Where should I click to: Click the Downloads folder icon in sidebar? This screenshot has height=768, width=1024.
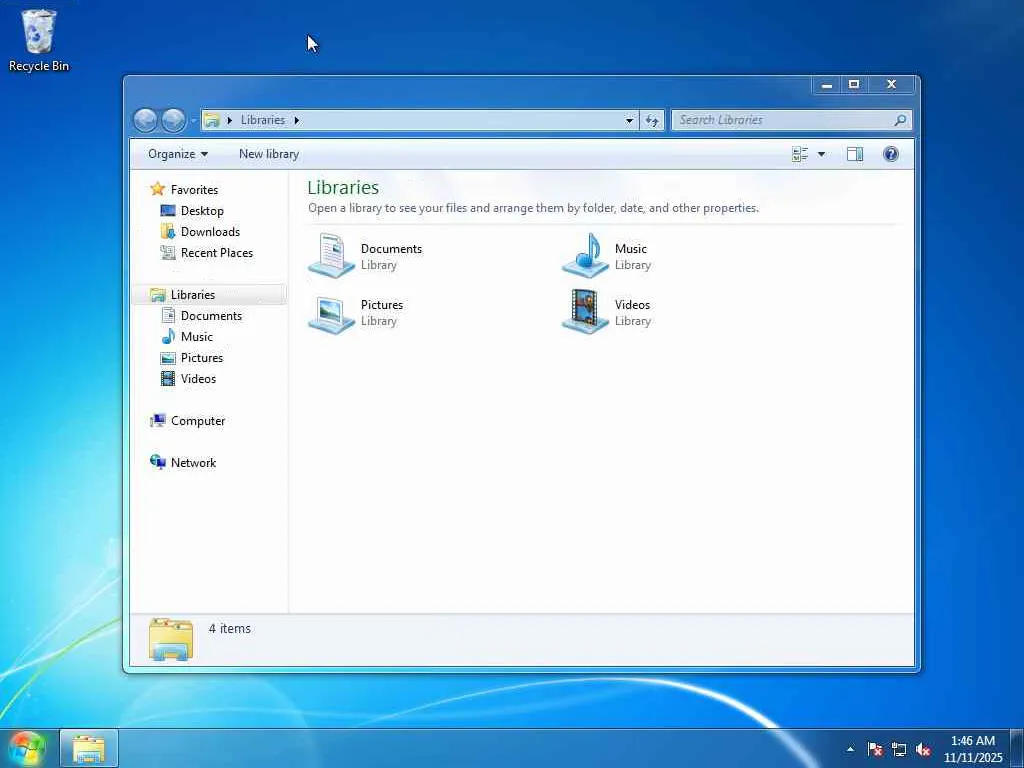coord(168,231)
